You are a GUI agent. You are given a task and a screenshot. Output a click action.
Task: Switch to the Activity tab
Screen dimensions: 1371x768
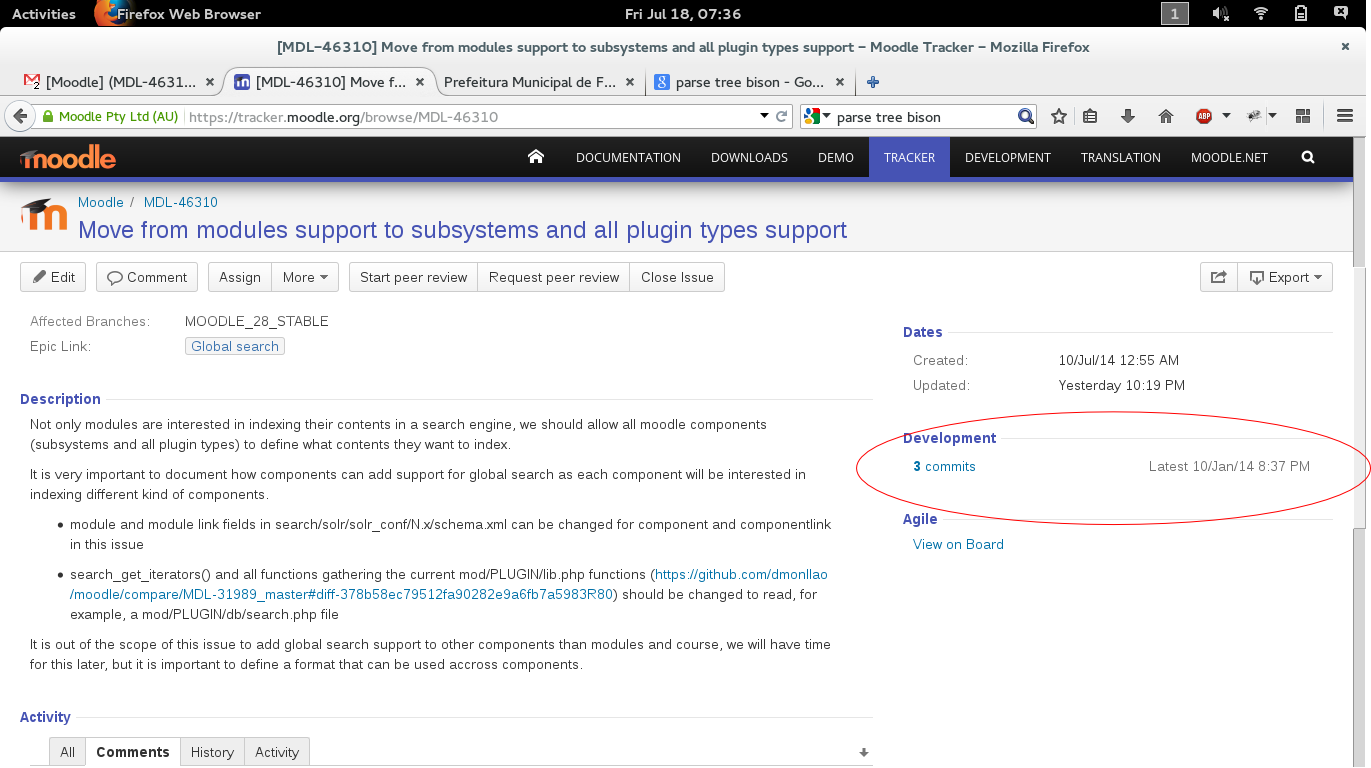(x=277, y=752)
